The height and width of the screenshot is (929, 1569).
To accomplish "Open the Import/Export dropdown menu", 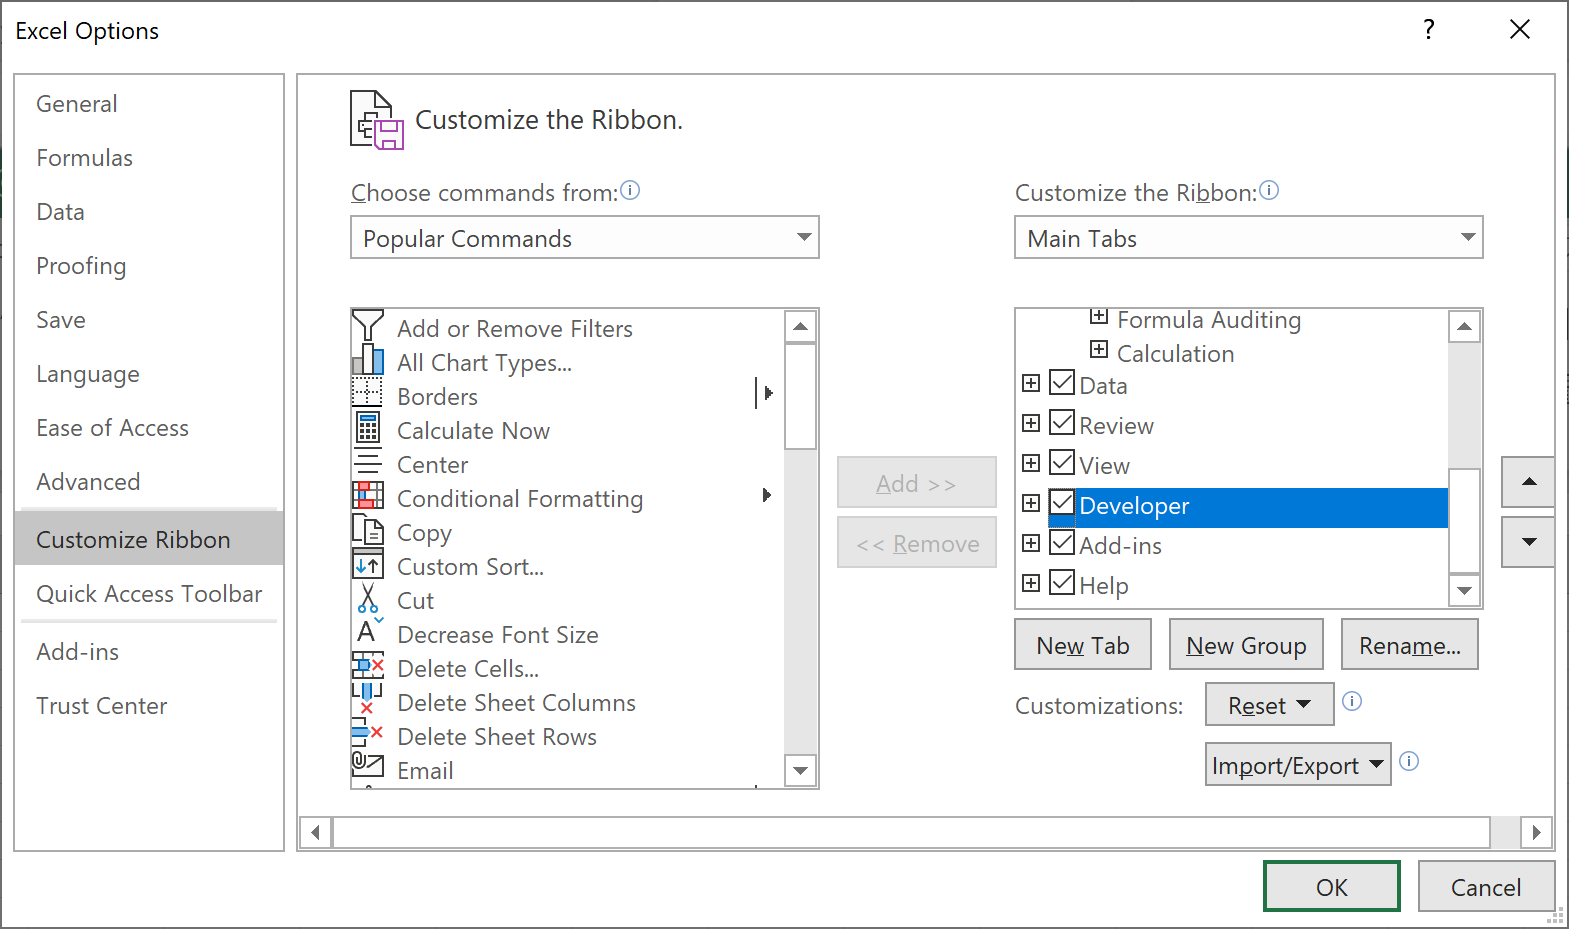I will tap(1297, 765).
